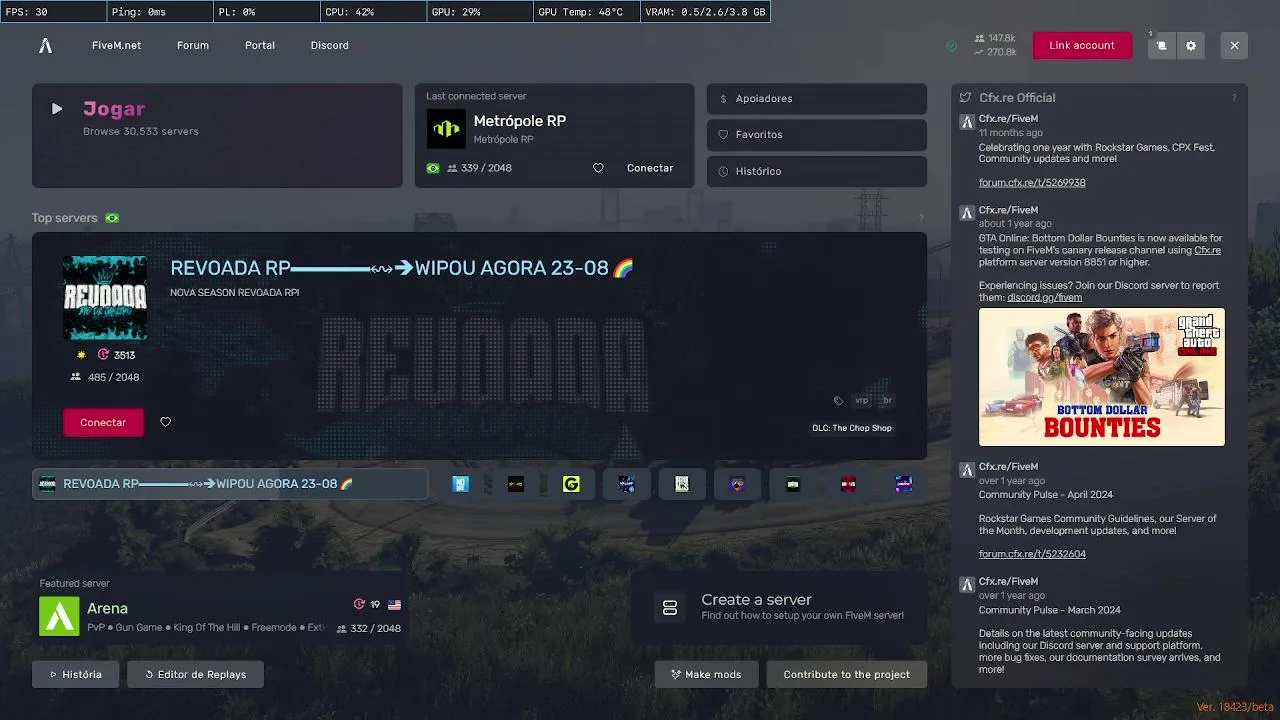This screenshot has height=720, width=1280.
Task: Click the Bottom Dollar Bounties image
Action: 1102,376
